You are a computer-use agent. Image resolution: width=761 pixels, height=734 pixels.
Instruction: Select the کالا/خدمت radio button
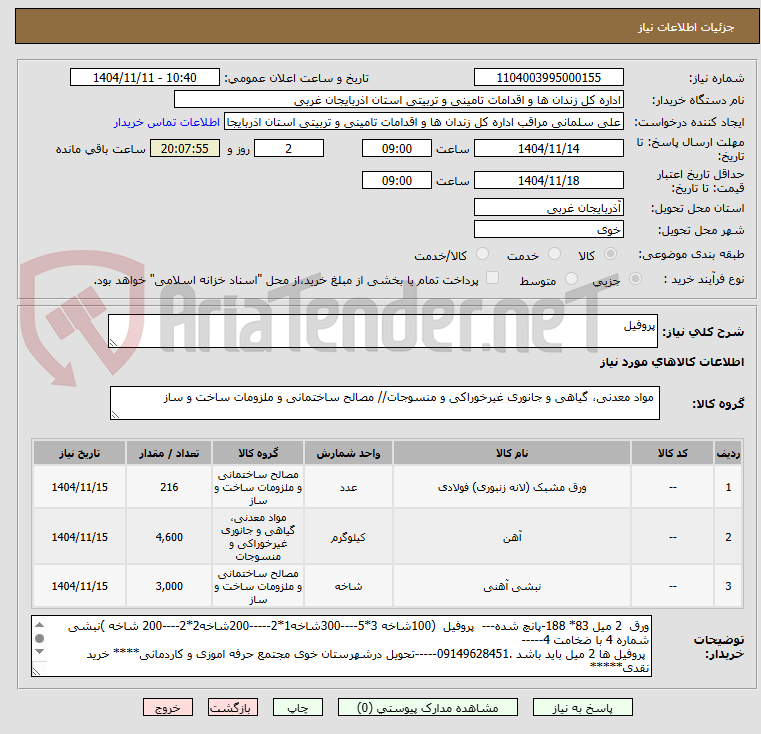click(x=482, y=253)
